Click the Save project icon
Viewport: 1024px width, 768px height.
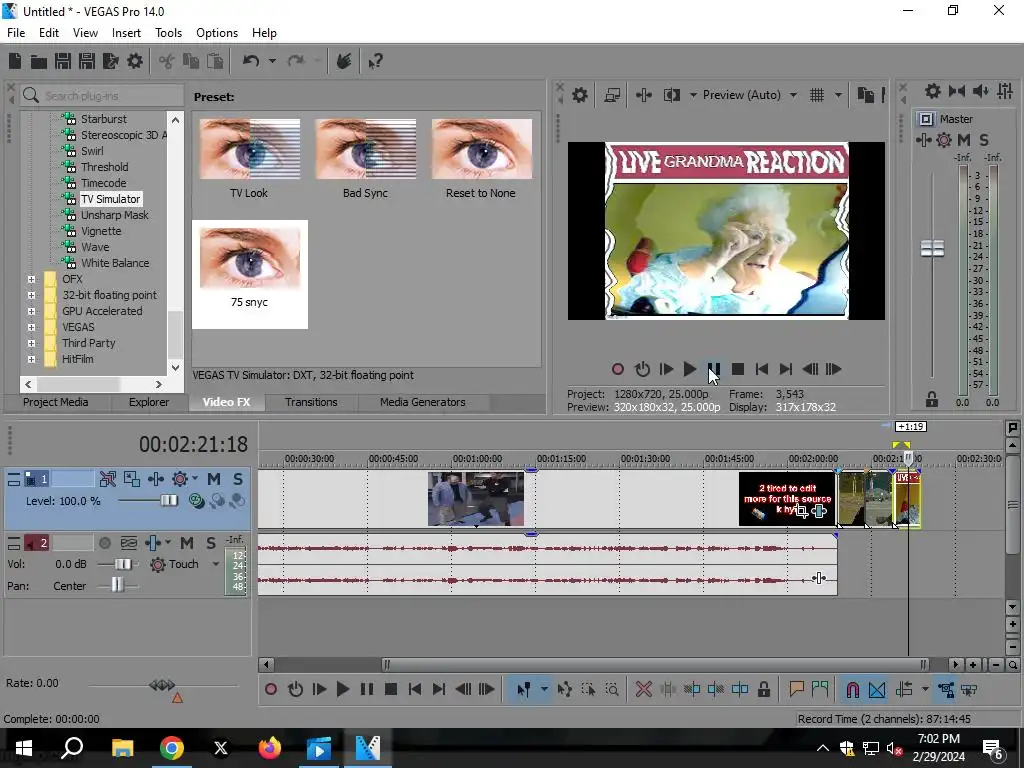(x=63, y=61)
